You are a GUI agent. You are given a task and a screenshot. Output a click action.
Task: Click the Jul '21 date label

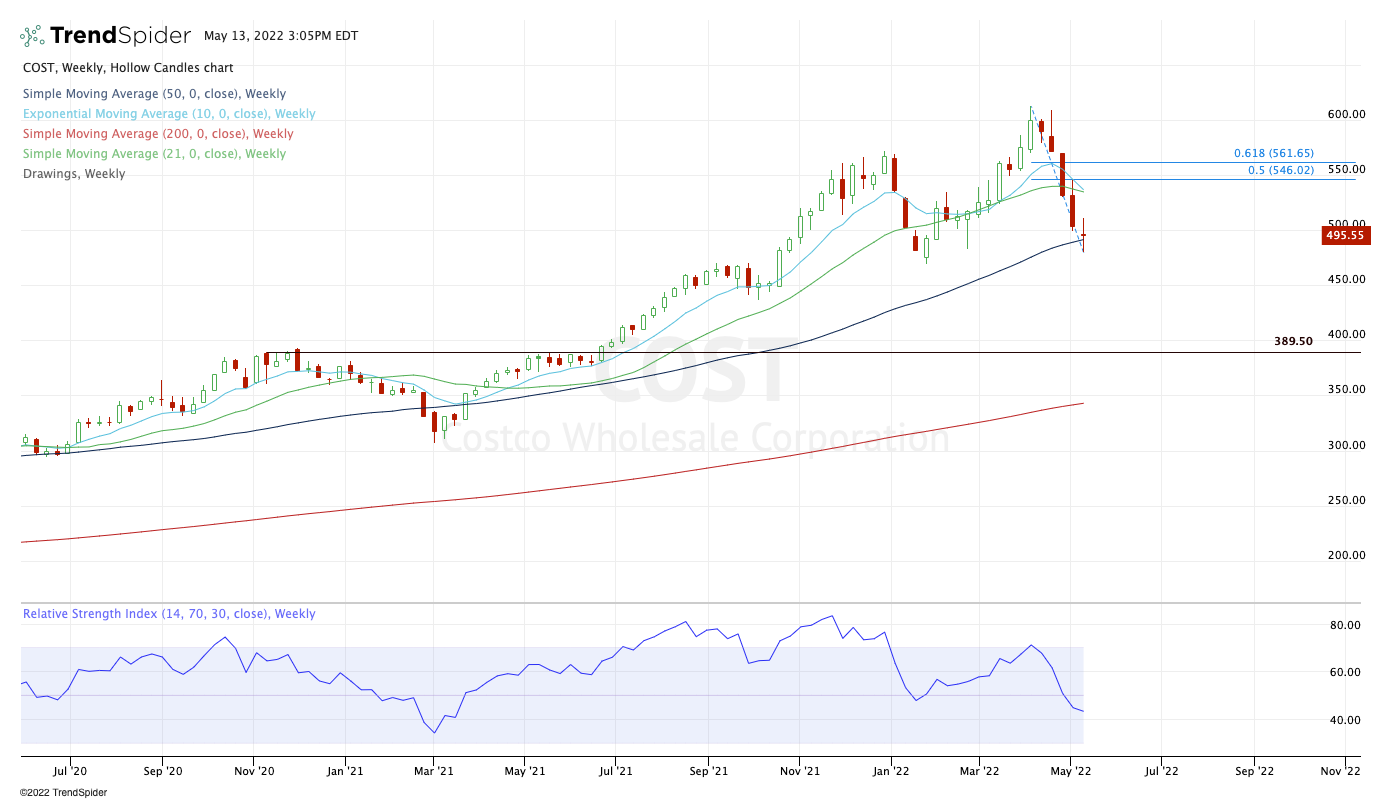(615, 772)
